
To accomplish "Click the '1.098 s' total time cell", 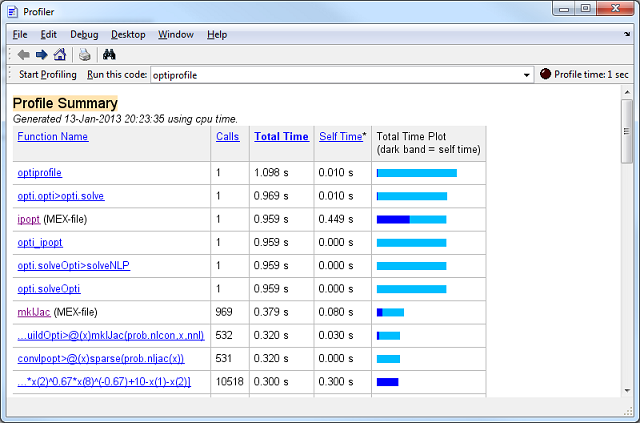I will tap(271, 173).
